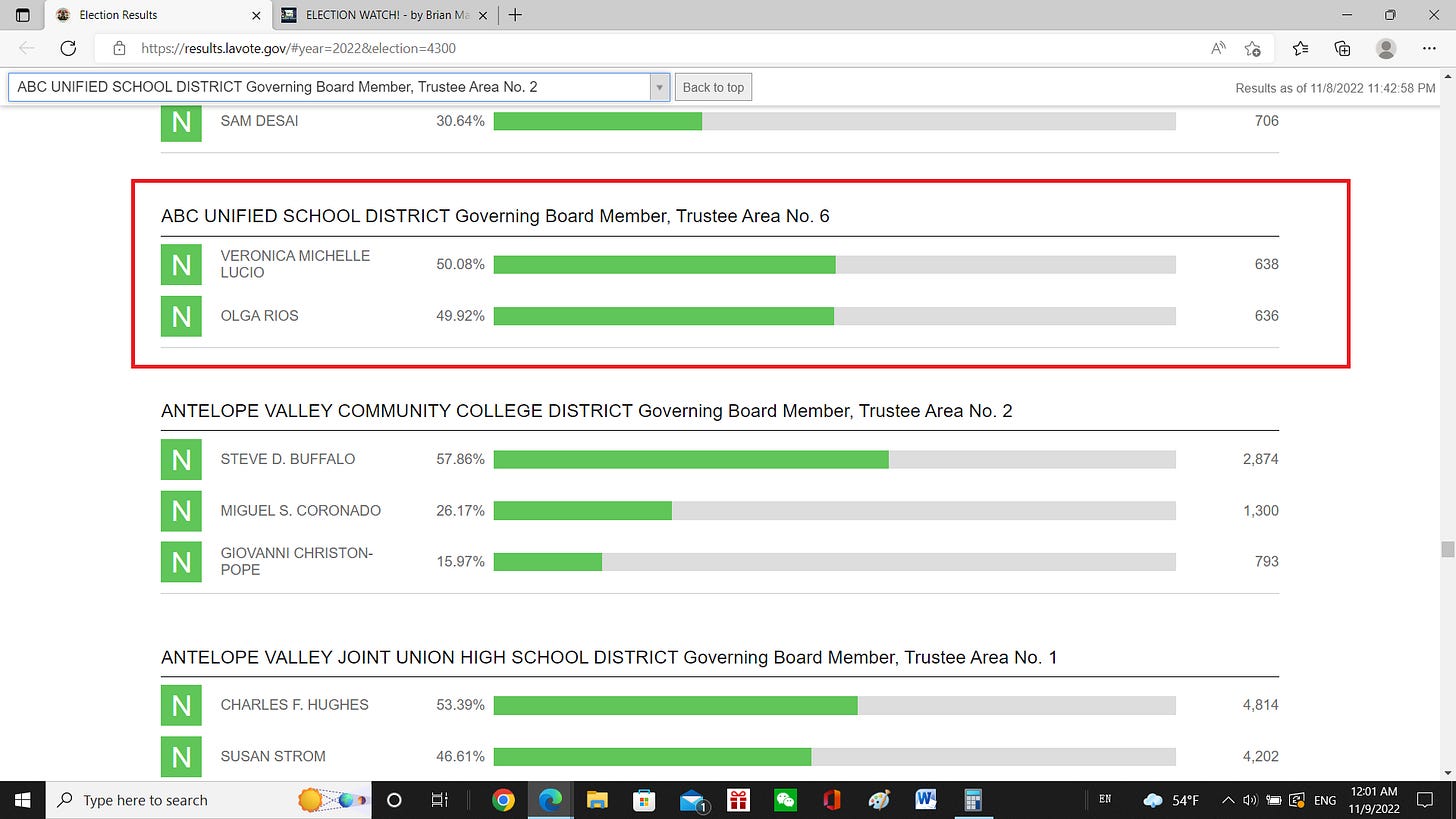Open the contest selection combo box
The width and height of the screenshot is (1456, 819).
point(339,87)
